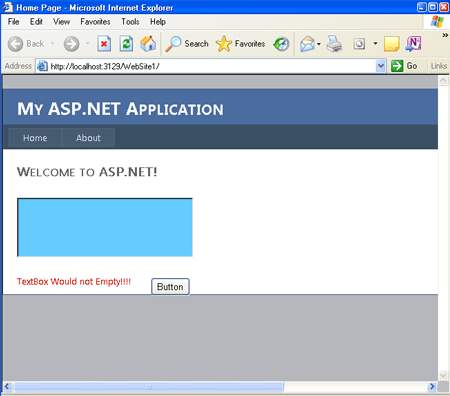
Task: Select the About navigation tab
Action: (88, 138)
